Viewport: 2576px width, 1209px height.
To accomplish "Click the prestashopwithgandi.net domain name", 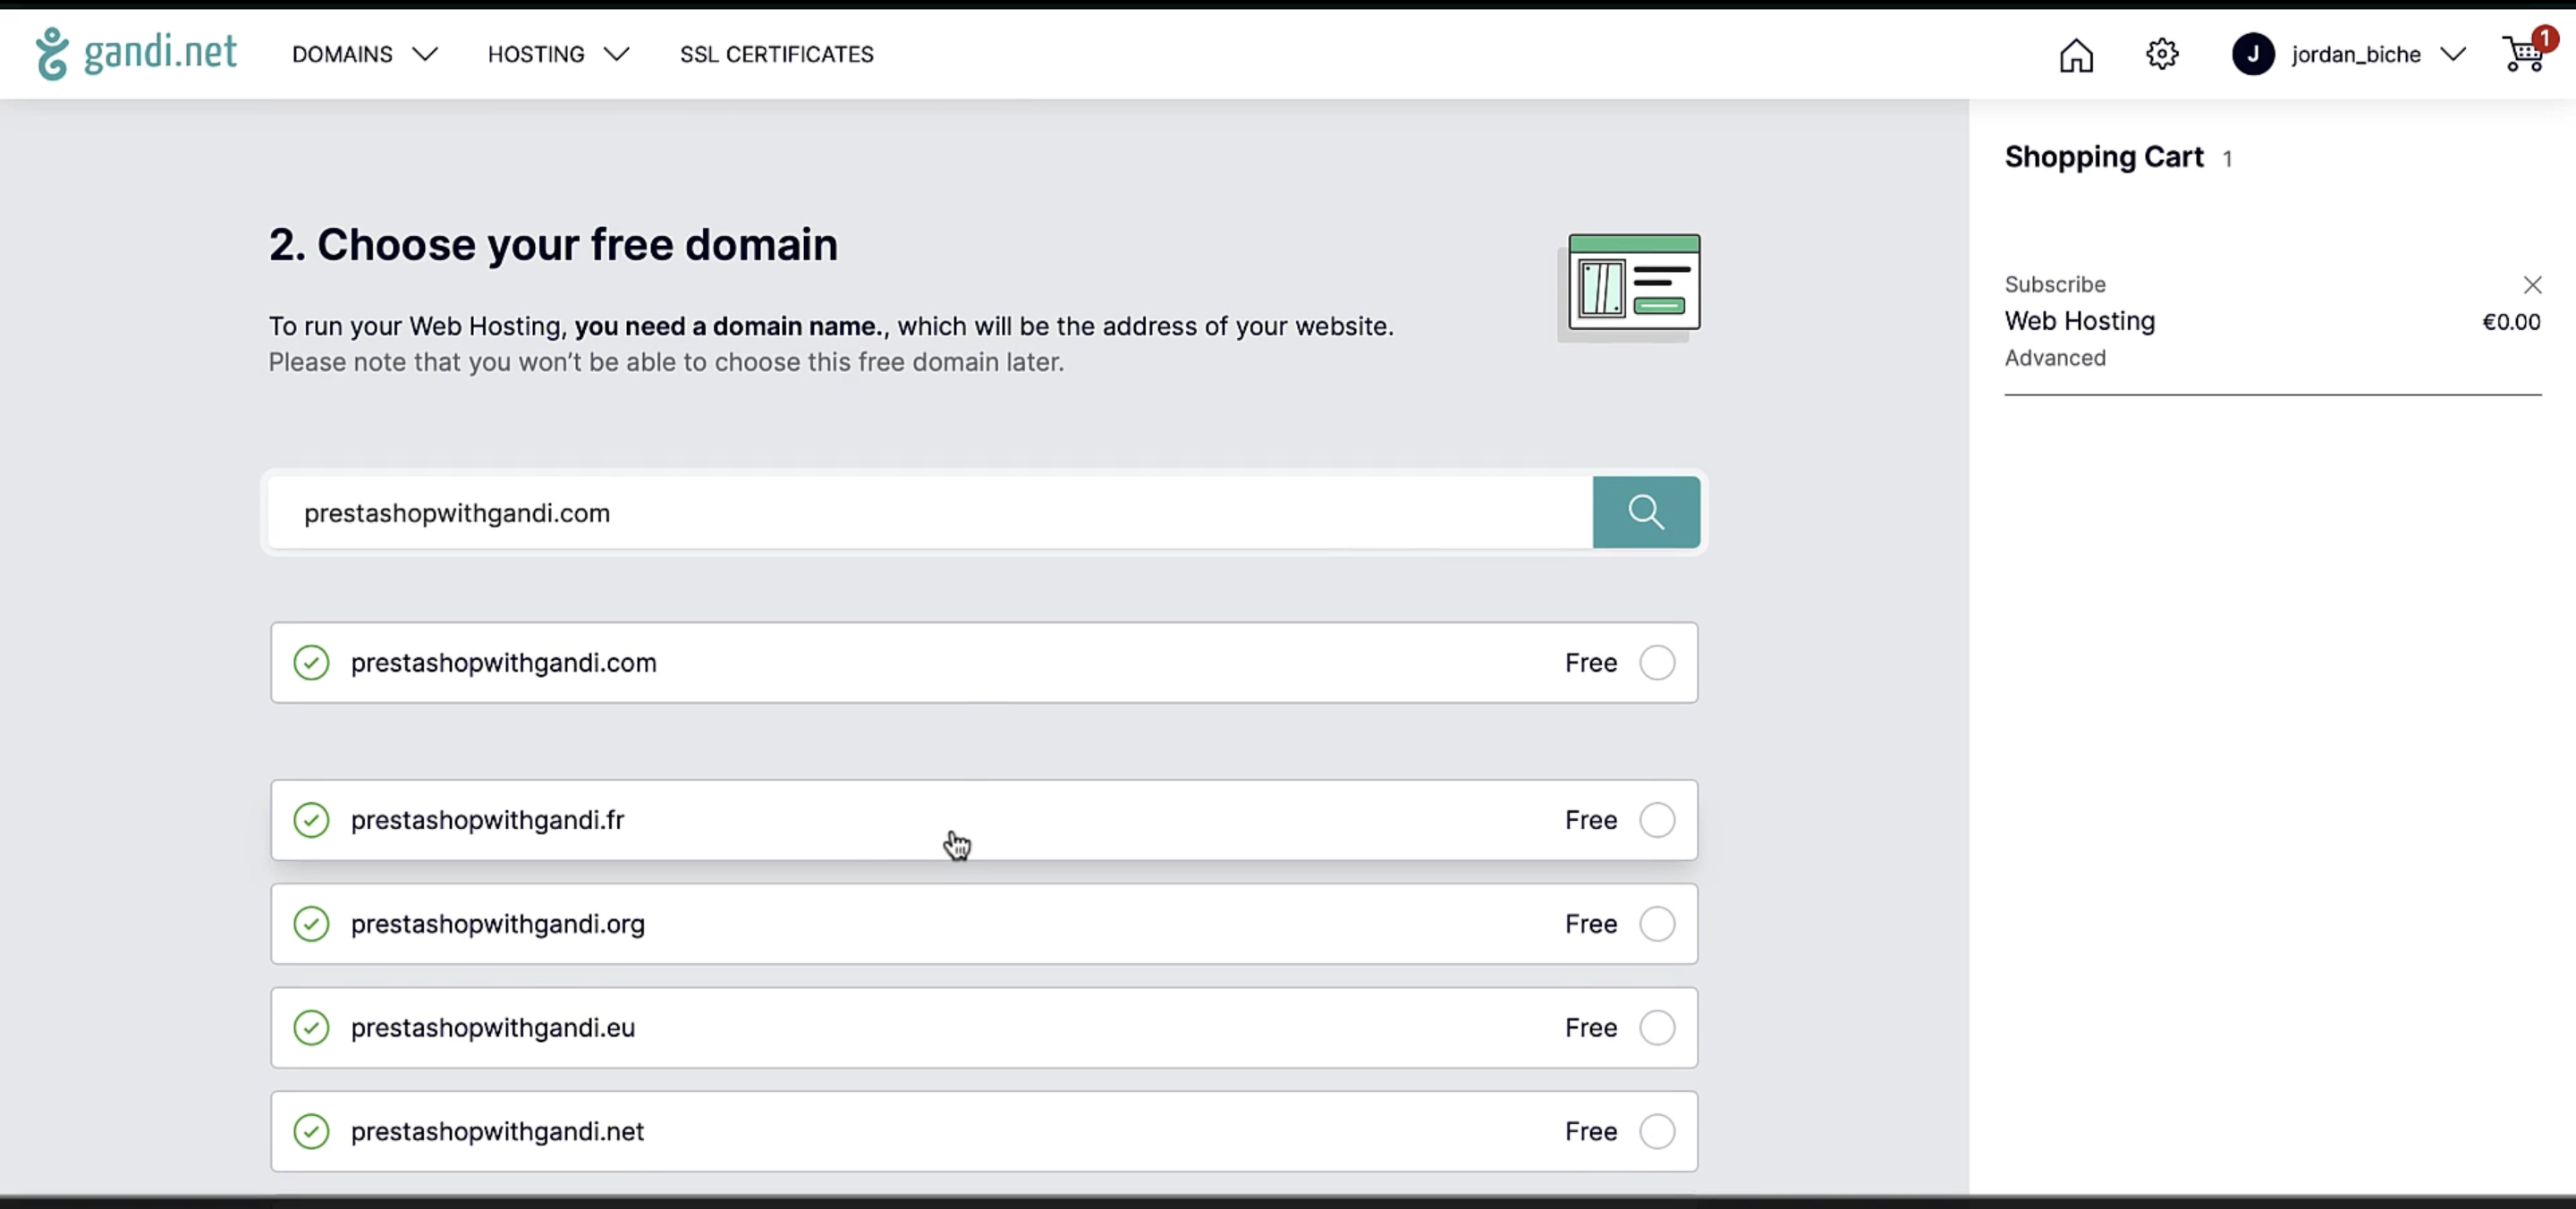I will click(x=497, y=1132).
